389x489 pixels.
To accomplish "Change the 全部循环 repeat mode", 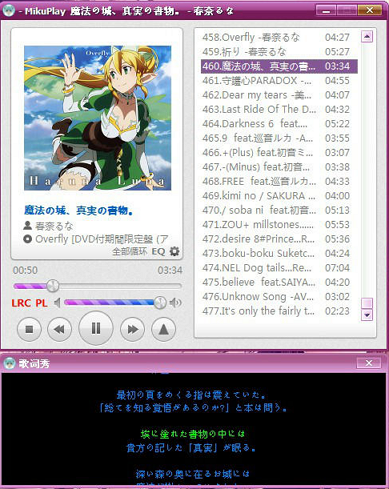I will (x=129, y=251).
